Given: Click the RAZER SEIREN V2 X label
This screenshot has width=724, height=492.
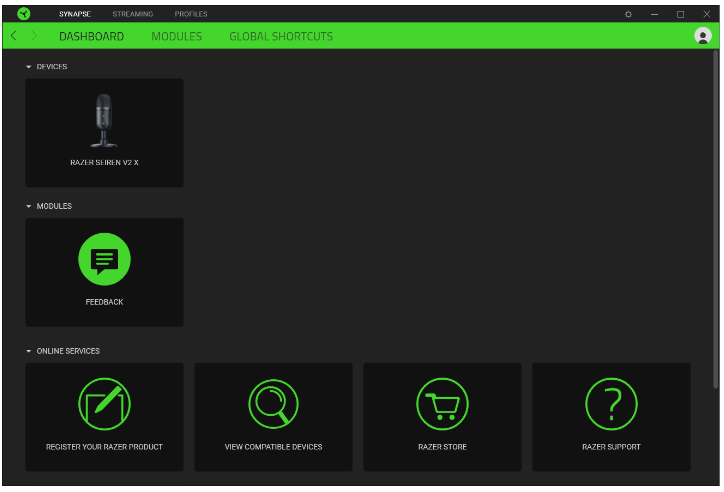Looking at the screenshot, I should 104,162.
